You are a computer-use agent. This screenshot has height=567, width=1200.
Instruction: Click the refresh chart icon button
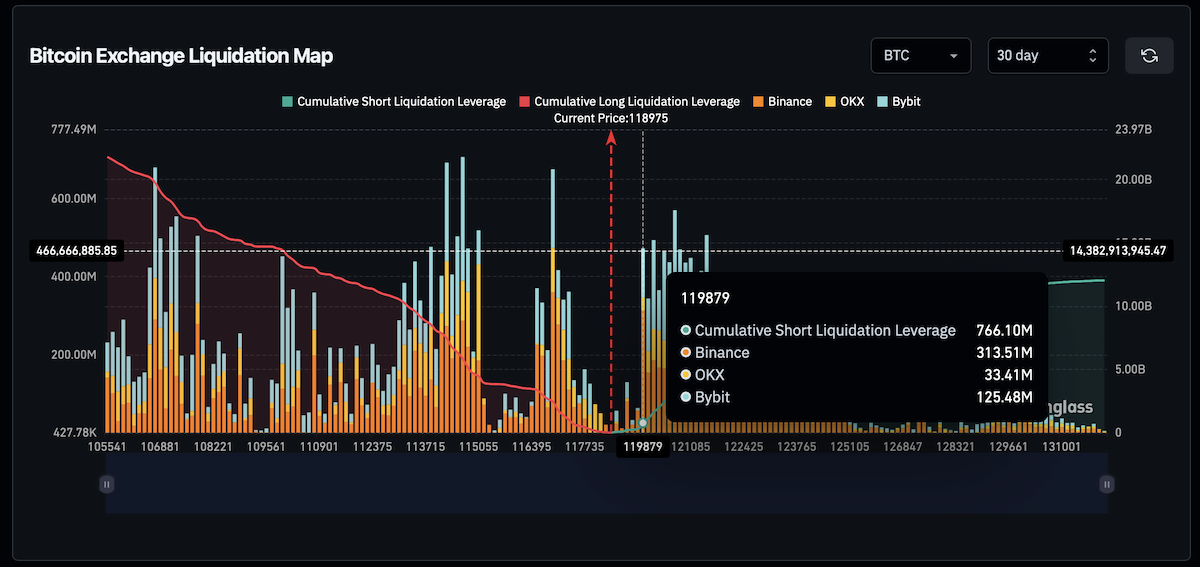point(1149,55)
